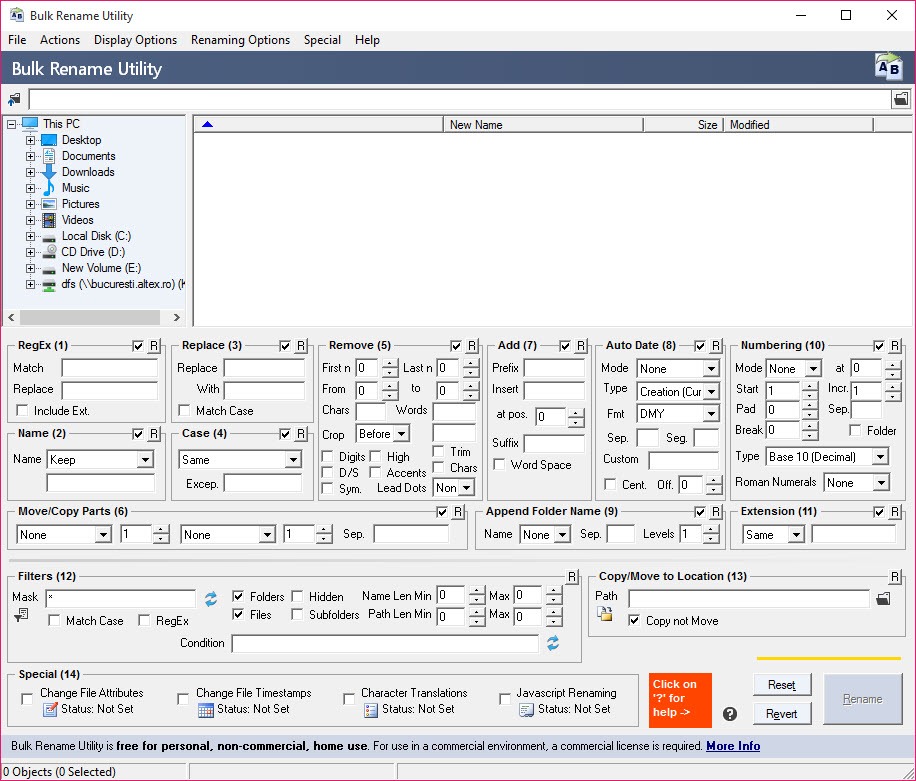Open the Crop Before dropdown
This screenshot has width=916, height=781.
(x=401, y=434)
